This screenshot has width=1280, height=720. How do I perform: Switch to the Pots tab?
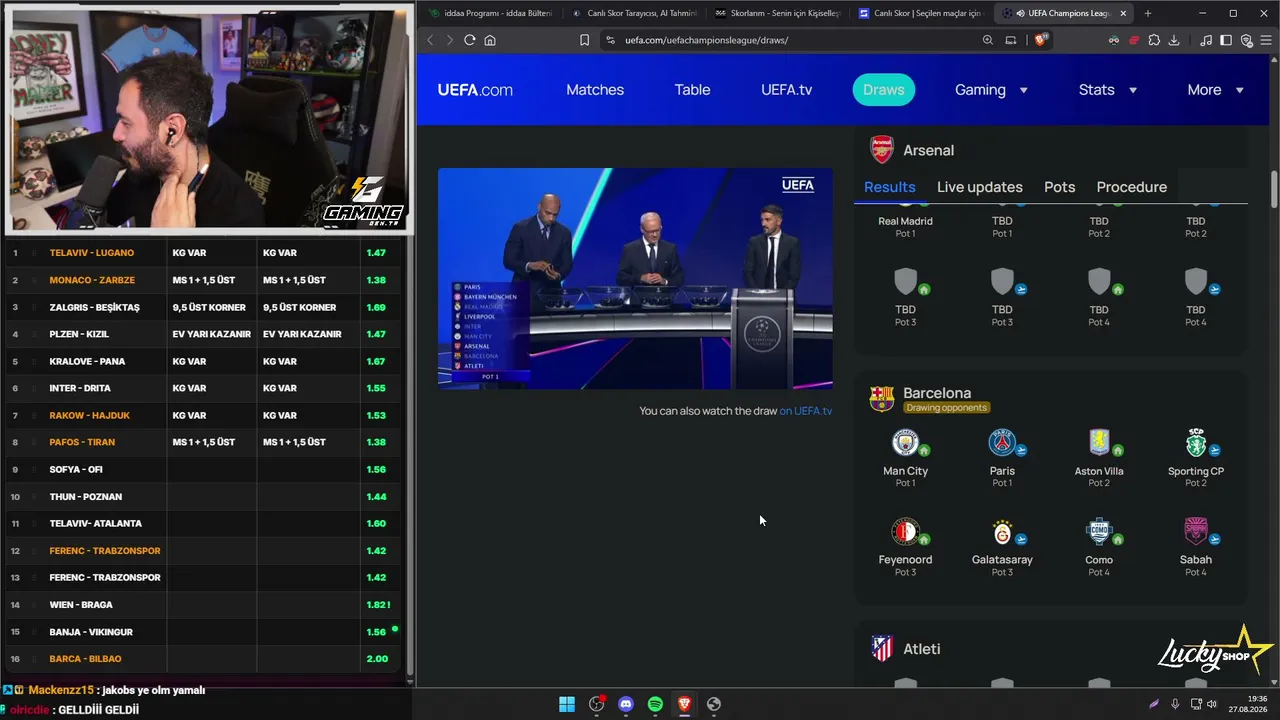[1060, 187]
